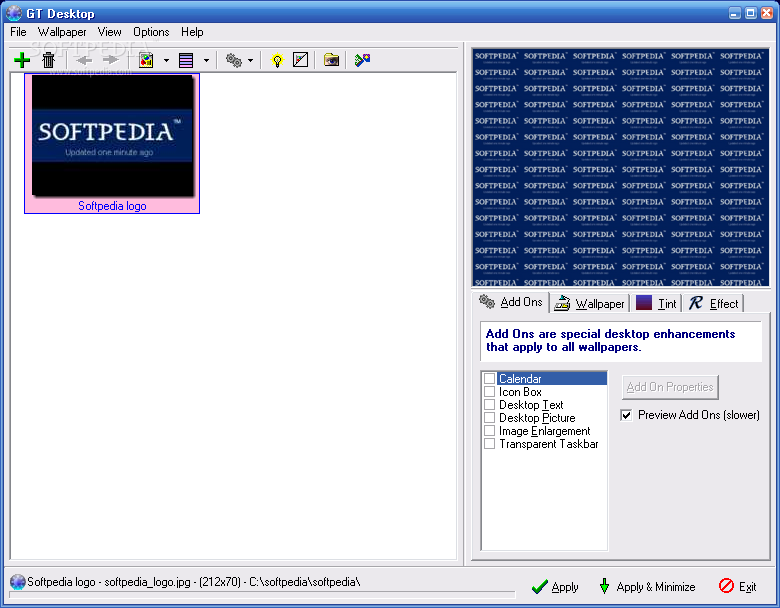
Task: Switch to the Effect tab
Action: point(713,304)
